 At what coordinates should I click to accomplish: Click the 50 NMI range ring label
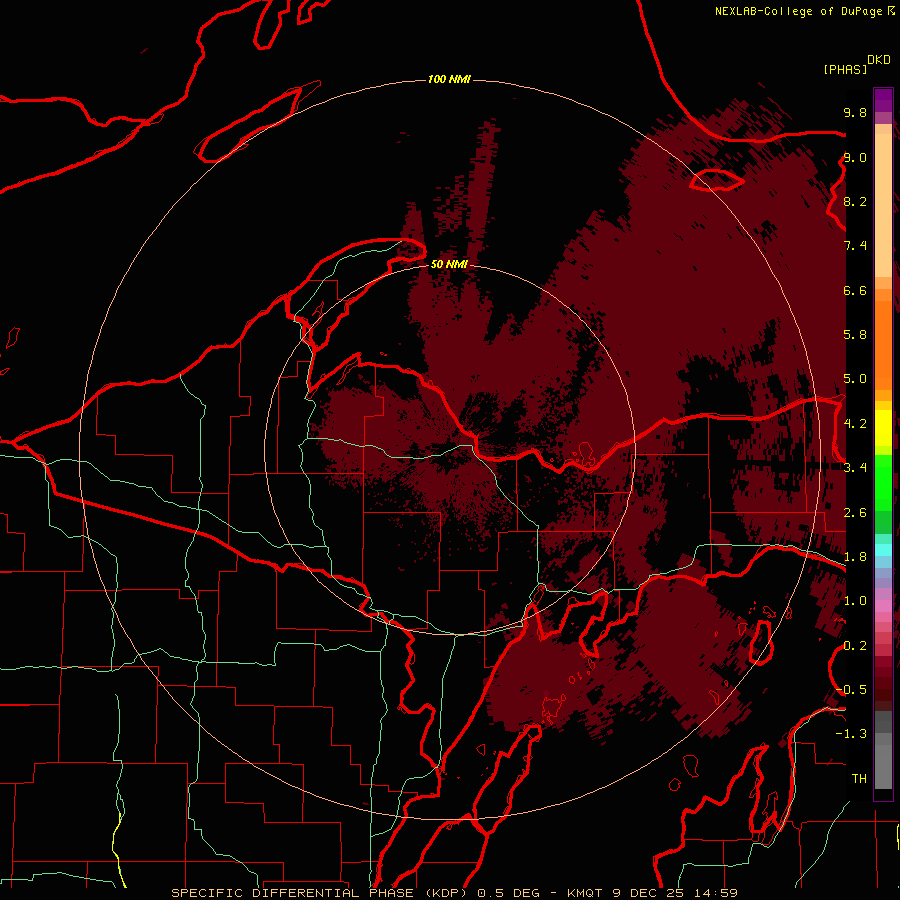(449, 264)
